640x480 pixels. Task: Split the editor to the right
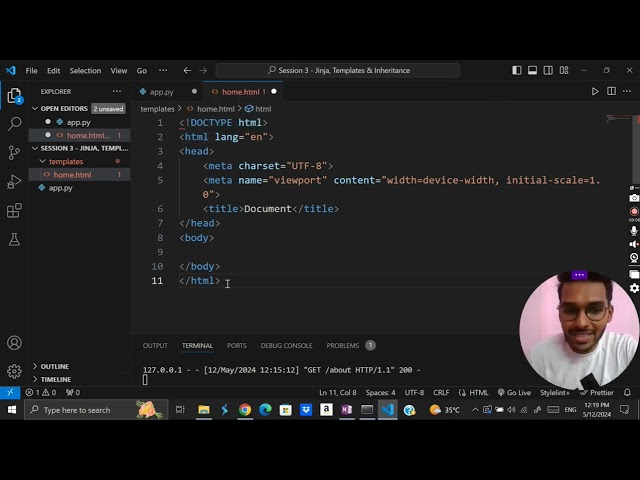[x=611, y=92]
